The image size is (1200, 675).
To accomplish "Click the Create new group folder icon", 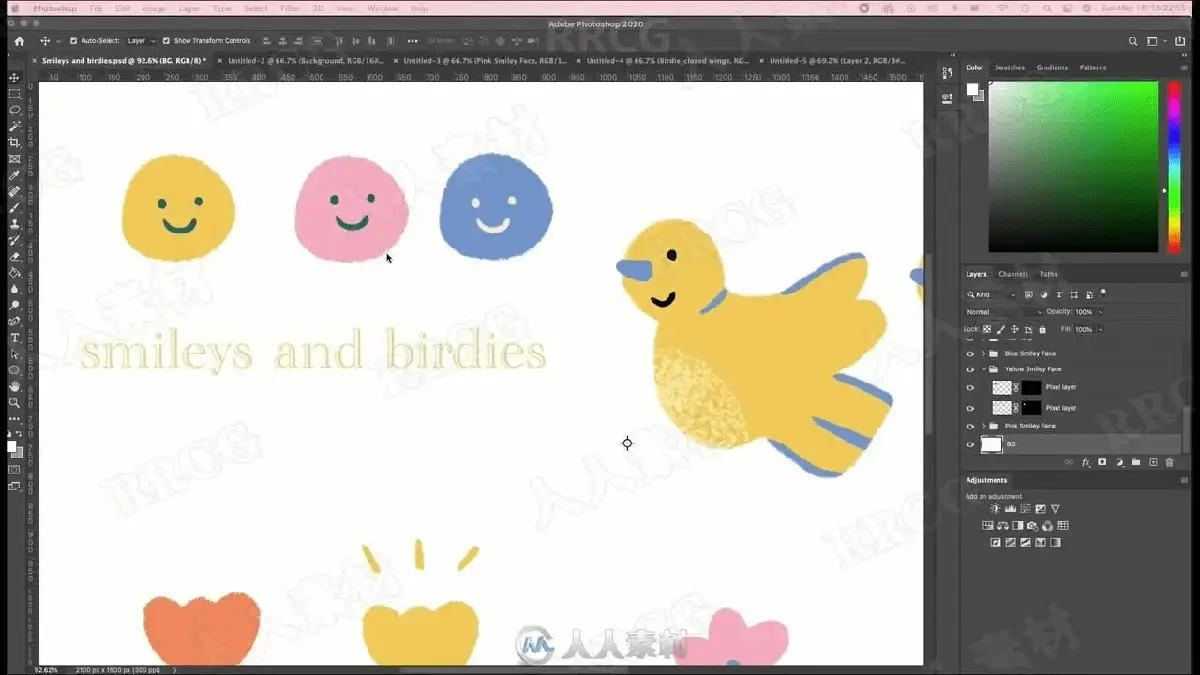I will 1136,462.
